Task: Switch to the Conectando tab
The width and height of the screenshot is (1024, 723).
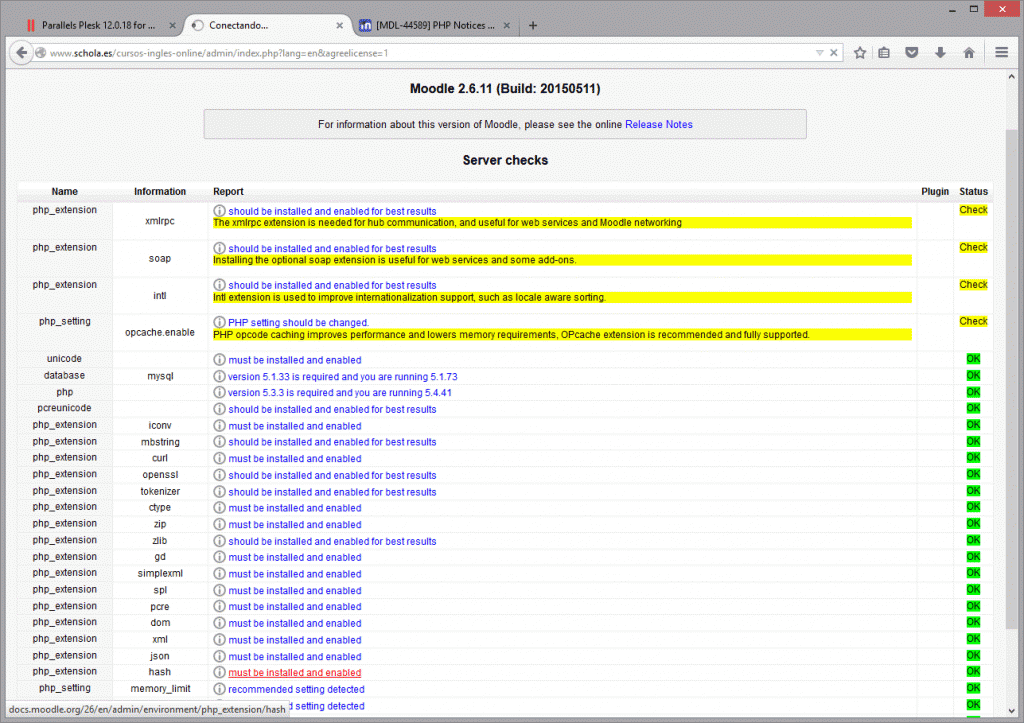Action: coord(268,25)
